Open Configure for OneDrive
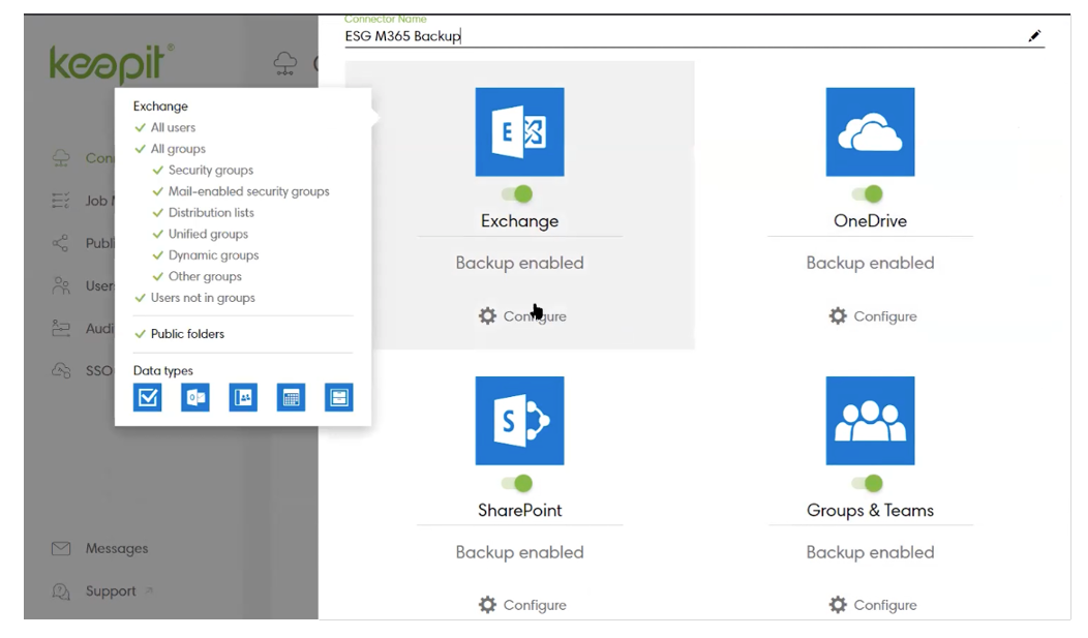Image resolution: width=1088 pixels, height=638 pixels. (x=873, y=316)
